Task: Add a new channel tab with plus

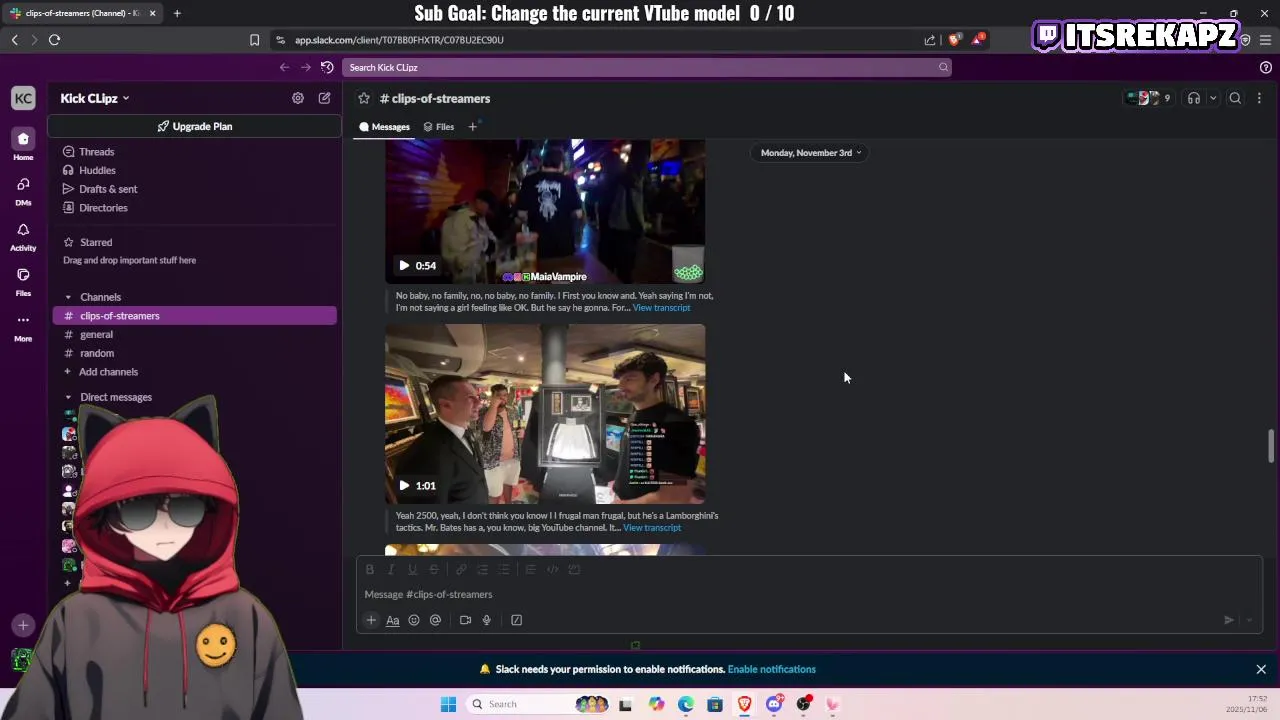Action: (472, 127)
